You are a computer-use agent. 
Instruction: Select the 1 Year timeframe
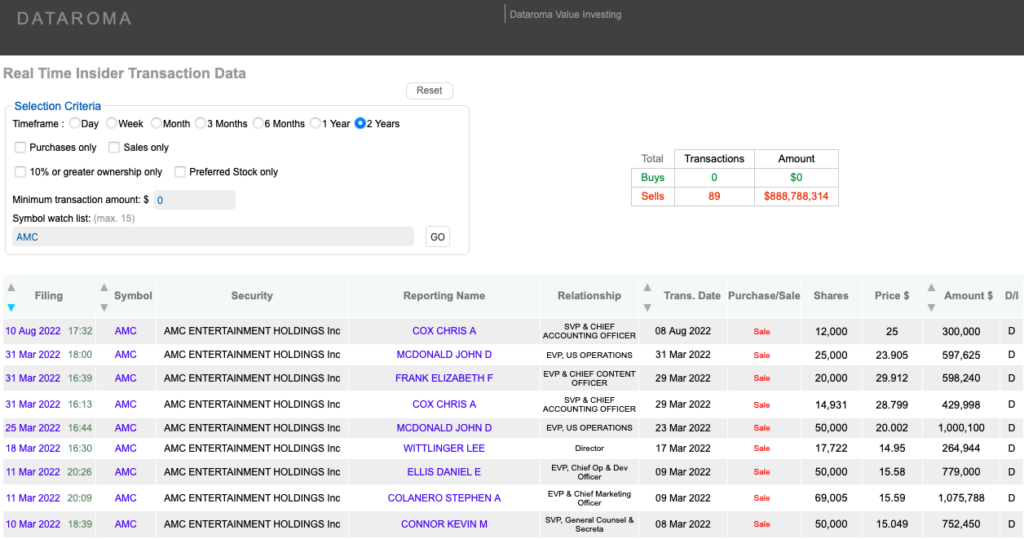pyautogui.click(x=315, y=123)
